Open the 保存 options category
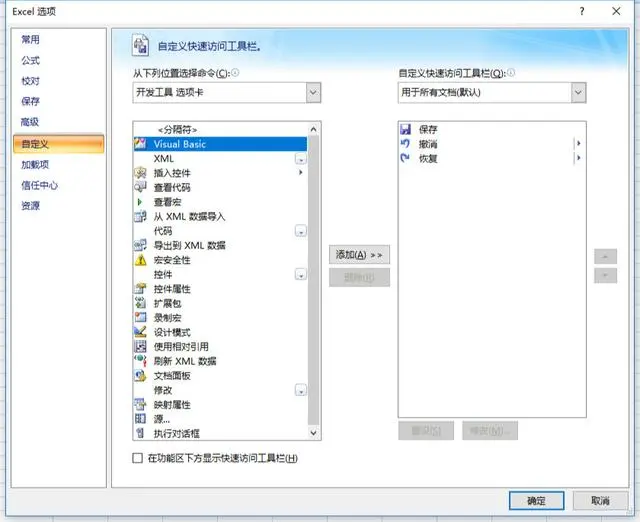 tap(31, 101)
